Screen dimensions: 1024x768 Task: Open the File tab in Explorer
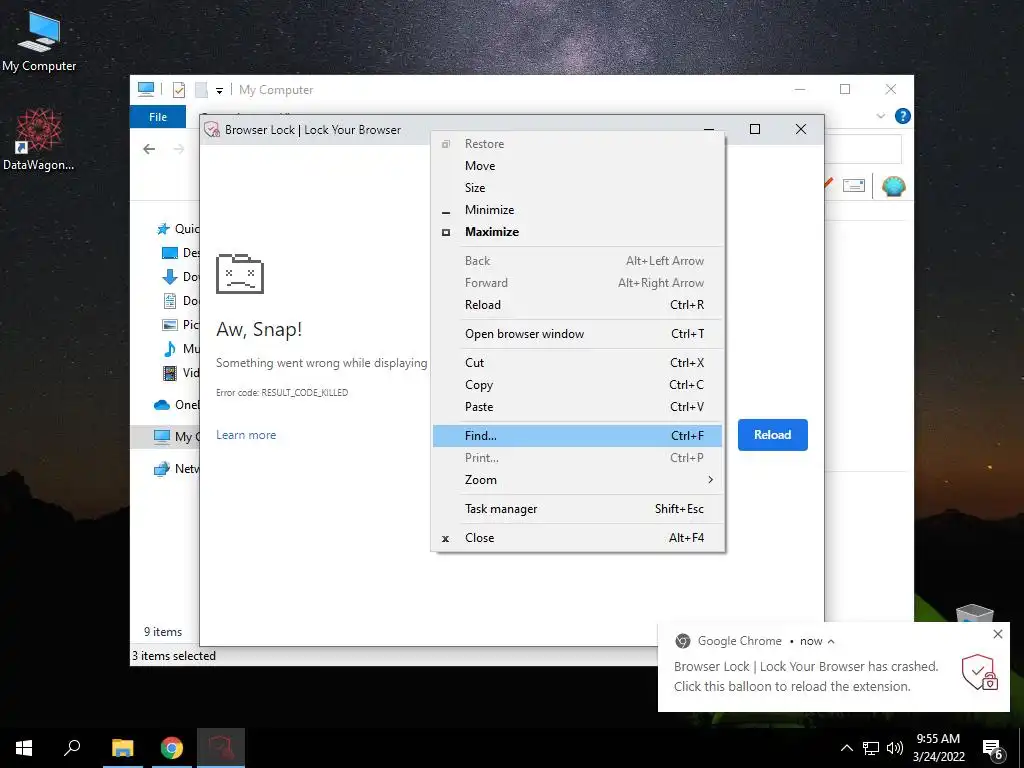[158, 117]
